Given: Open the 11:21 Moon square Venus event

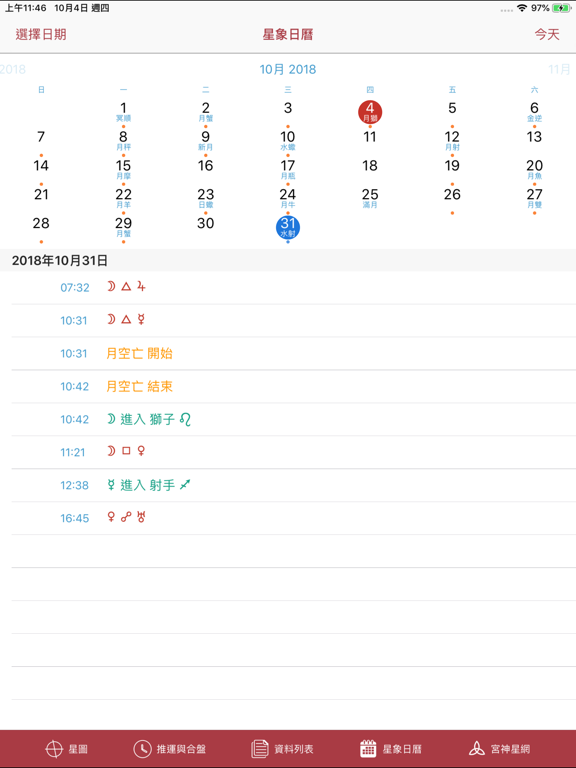Looking at the screenshot, I should tap(294, 452).
